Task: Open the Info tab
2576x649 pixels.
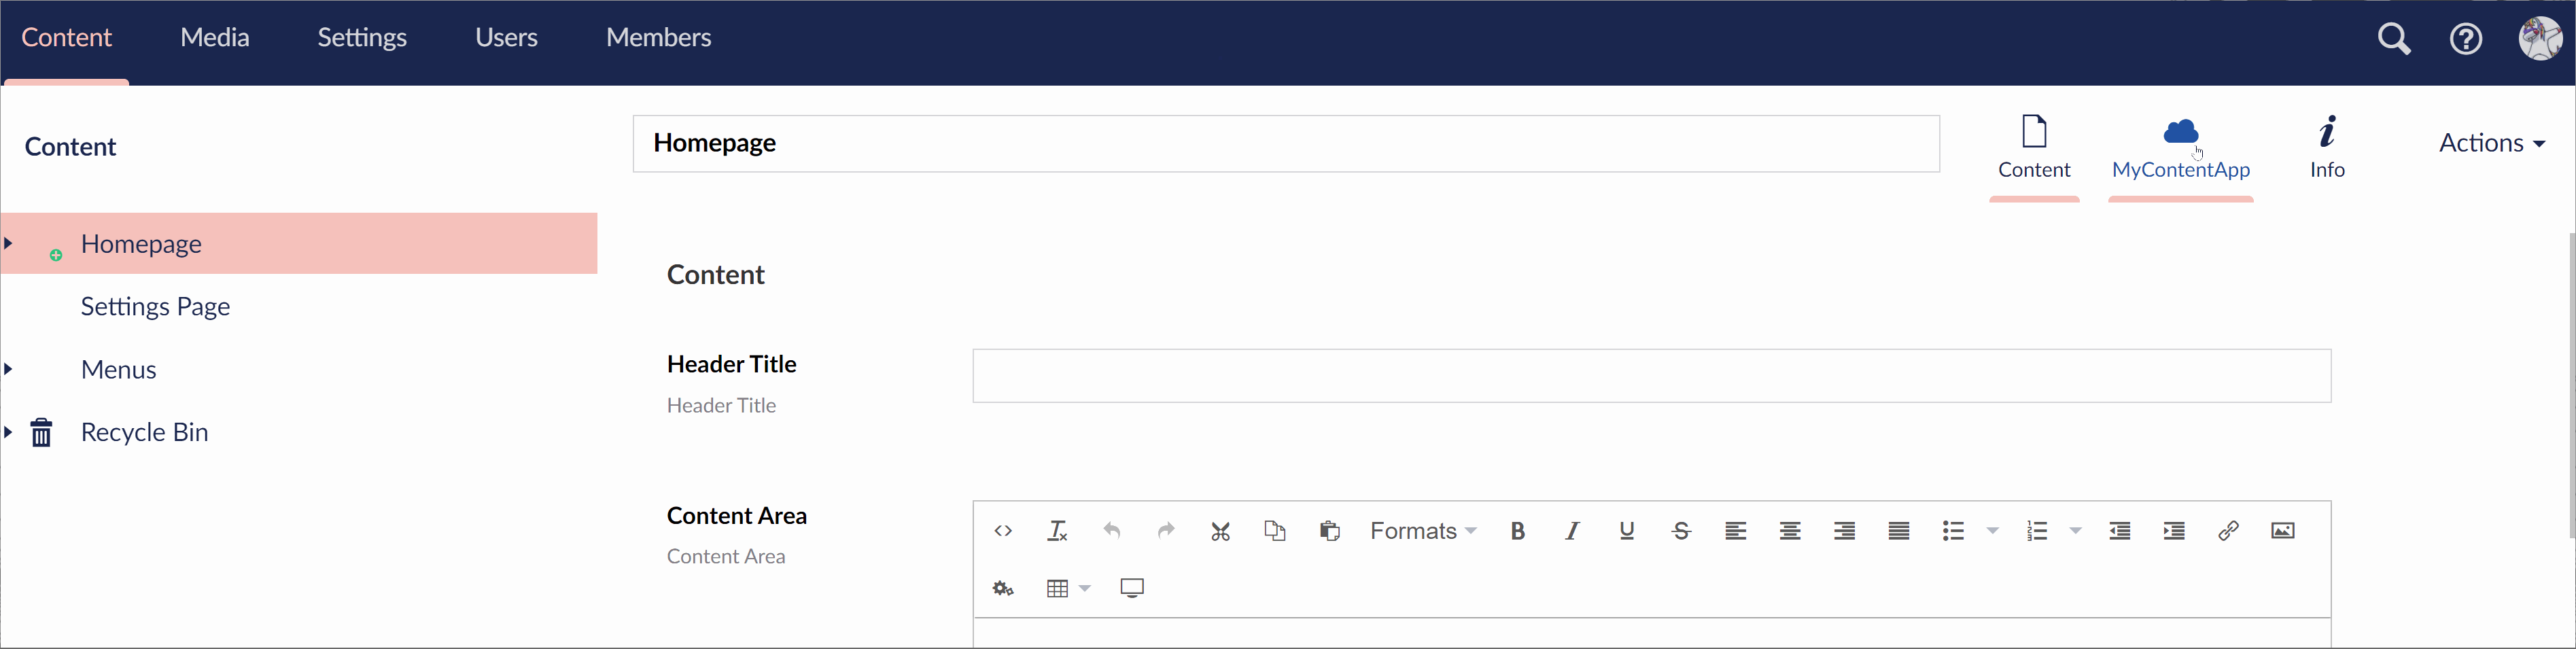Action: [2327, 147]
